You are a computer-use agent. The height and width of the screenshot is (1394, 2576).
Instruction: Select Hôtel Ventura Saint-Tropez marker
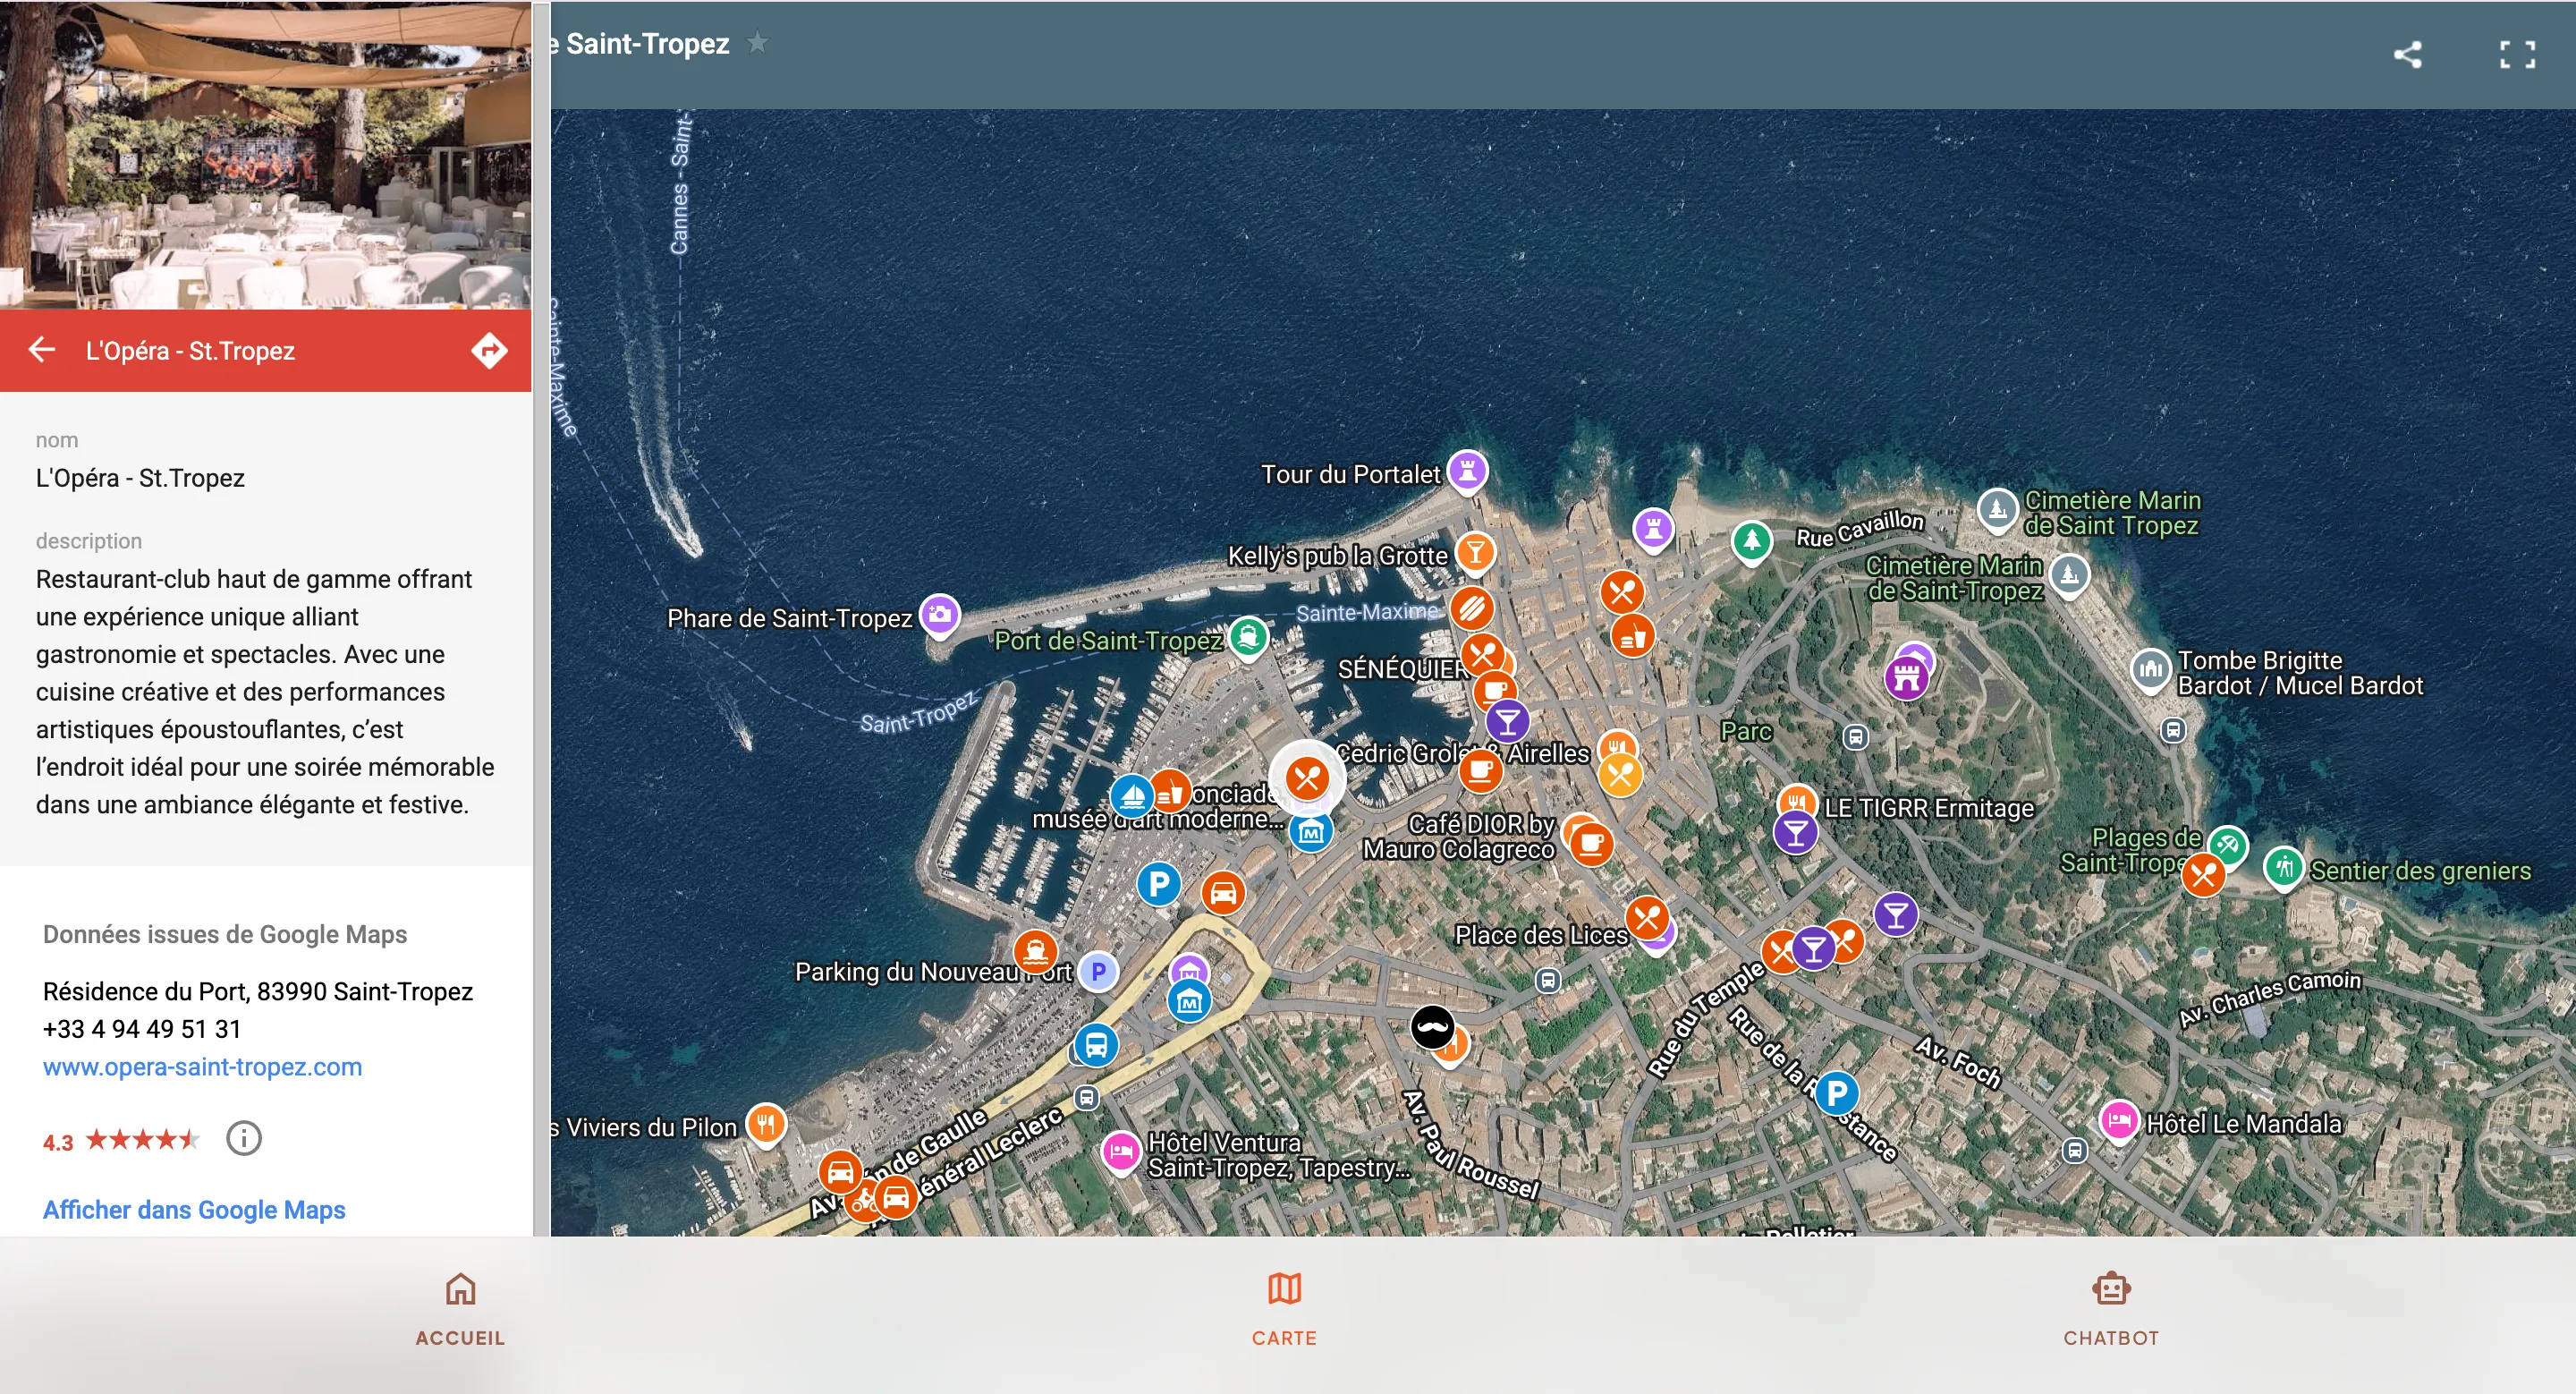(1121, 1151)
